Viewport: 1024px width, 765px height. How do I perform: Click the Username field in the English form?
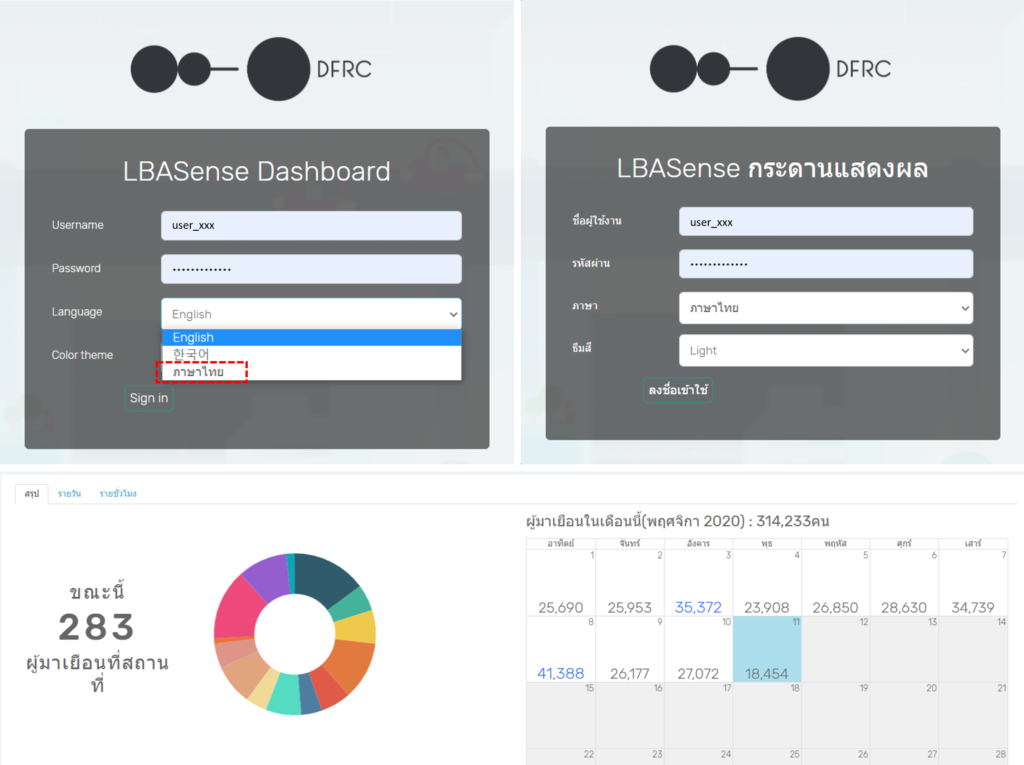point(310,225)
